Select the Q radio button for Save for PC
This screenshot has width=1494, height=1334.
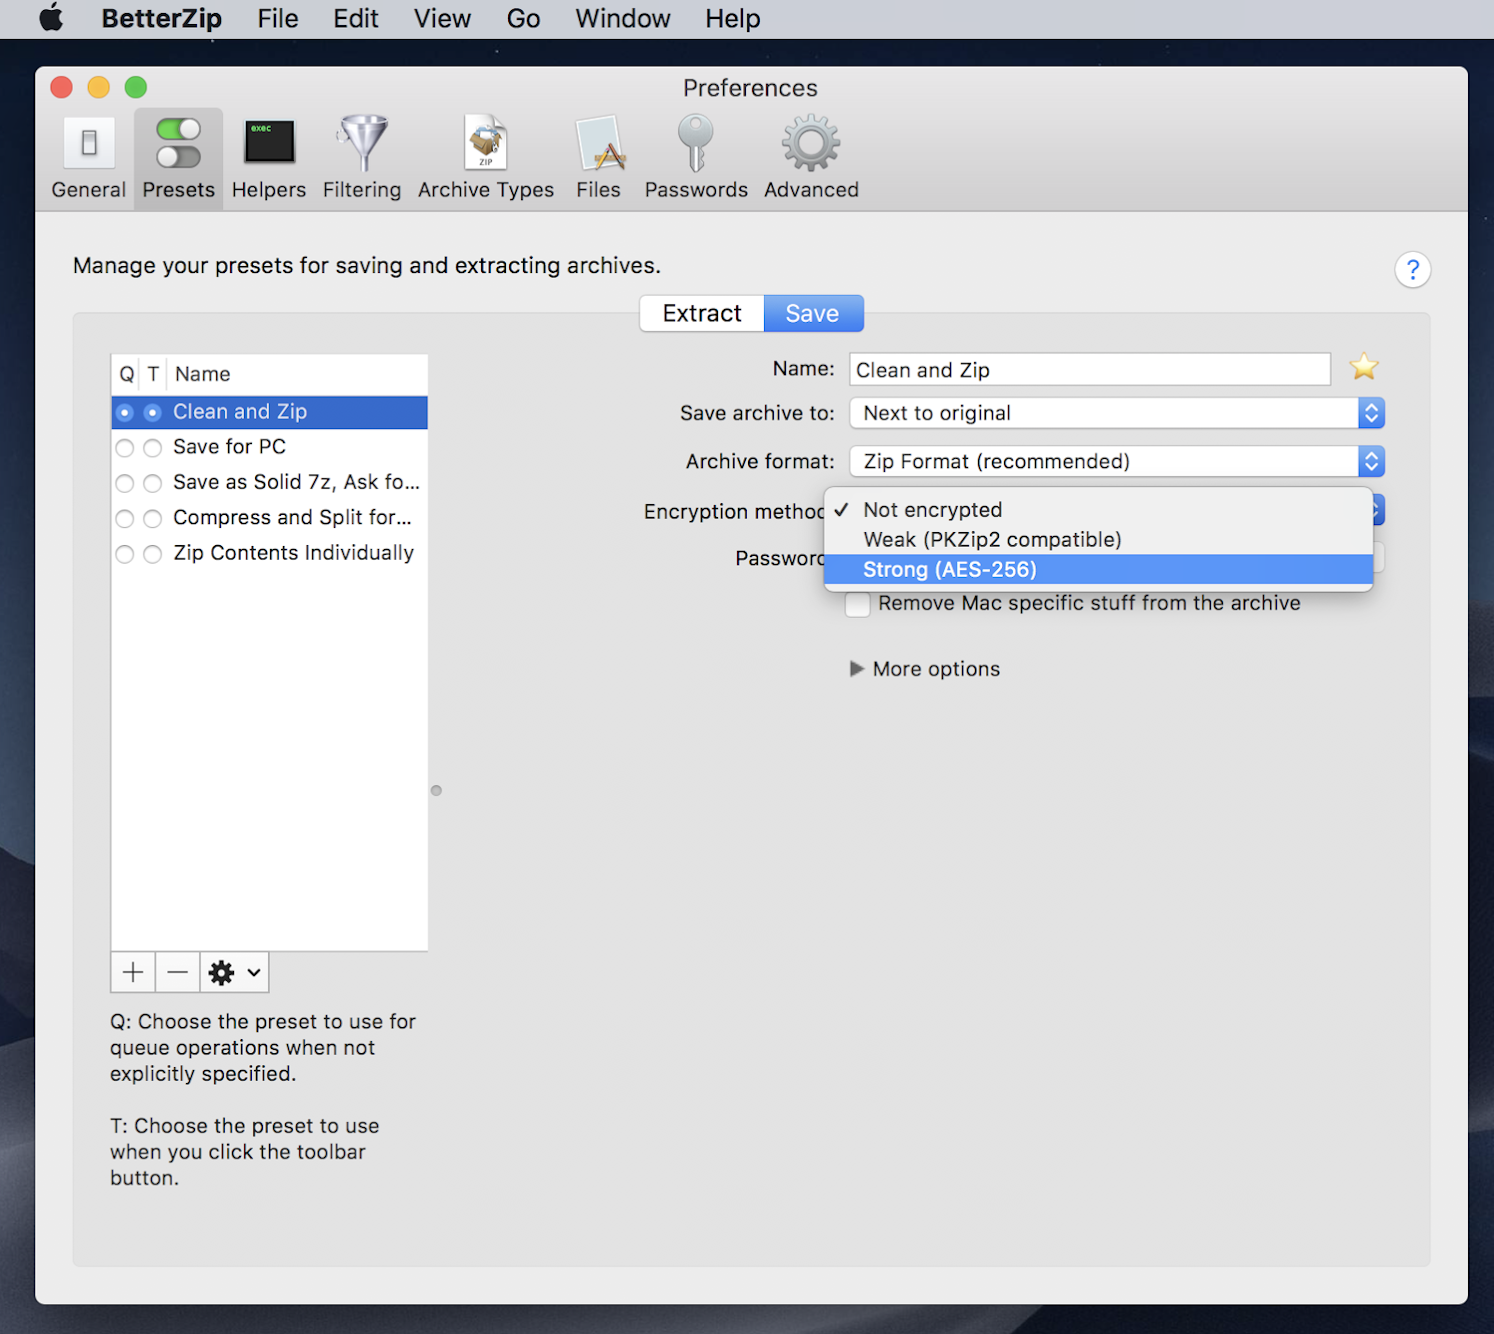click(x=125, y=447)
